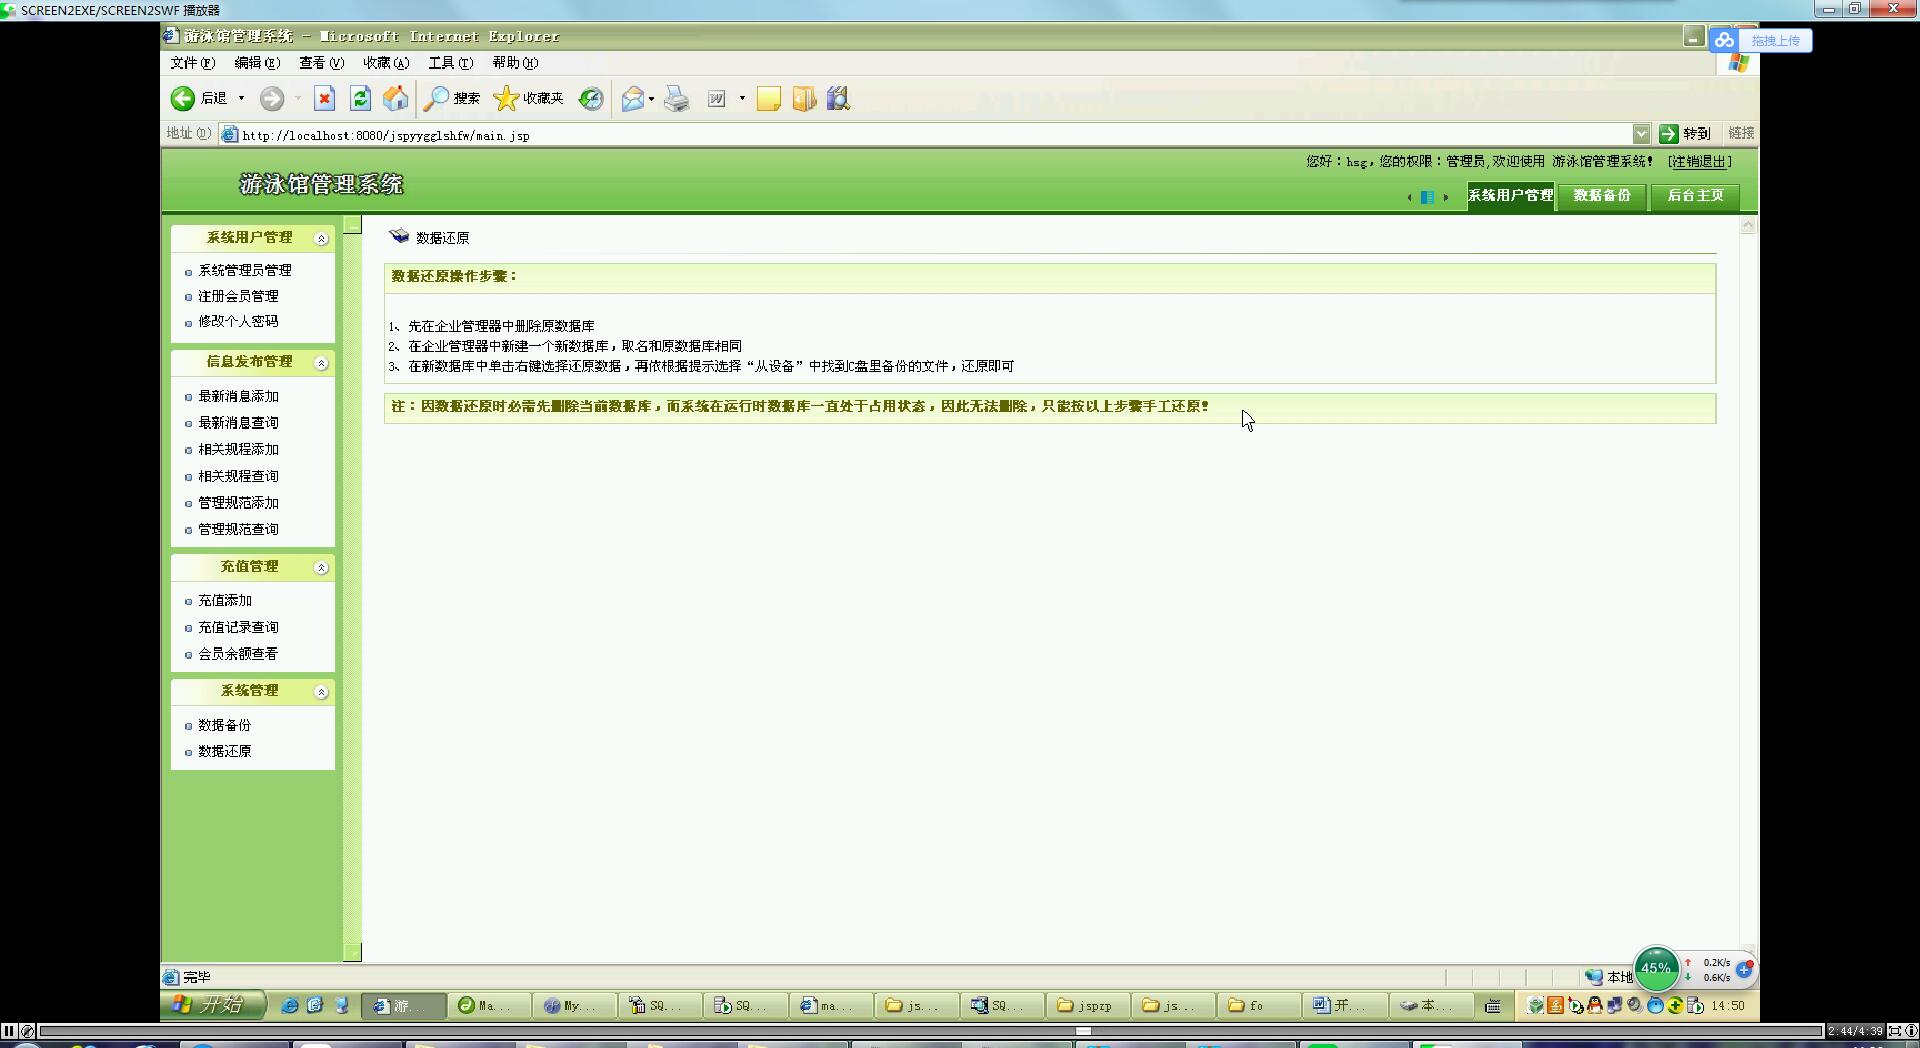
Task: Click the last toolbar icon with figure
Action: click(x=838, y=98)
